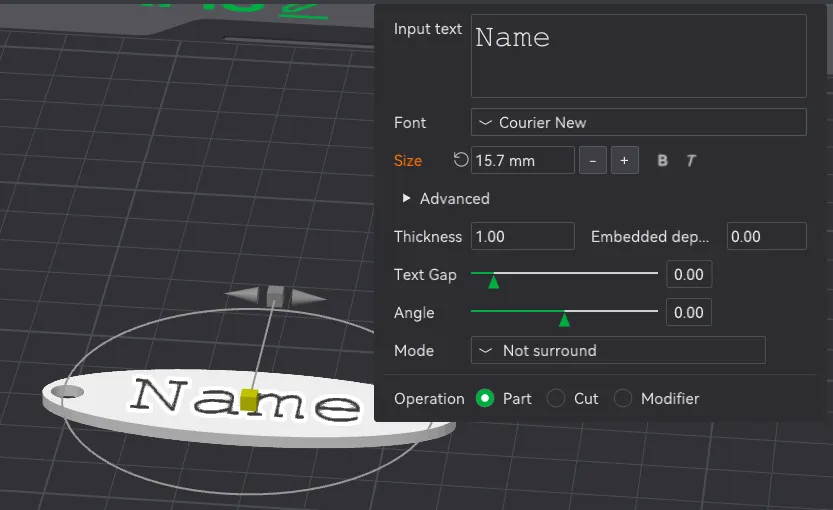Click the Text Gap value box
Image resolution: width=833 pixels, height=510 pixels.
click(x=689, y=275)
